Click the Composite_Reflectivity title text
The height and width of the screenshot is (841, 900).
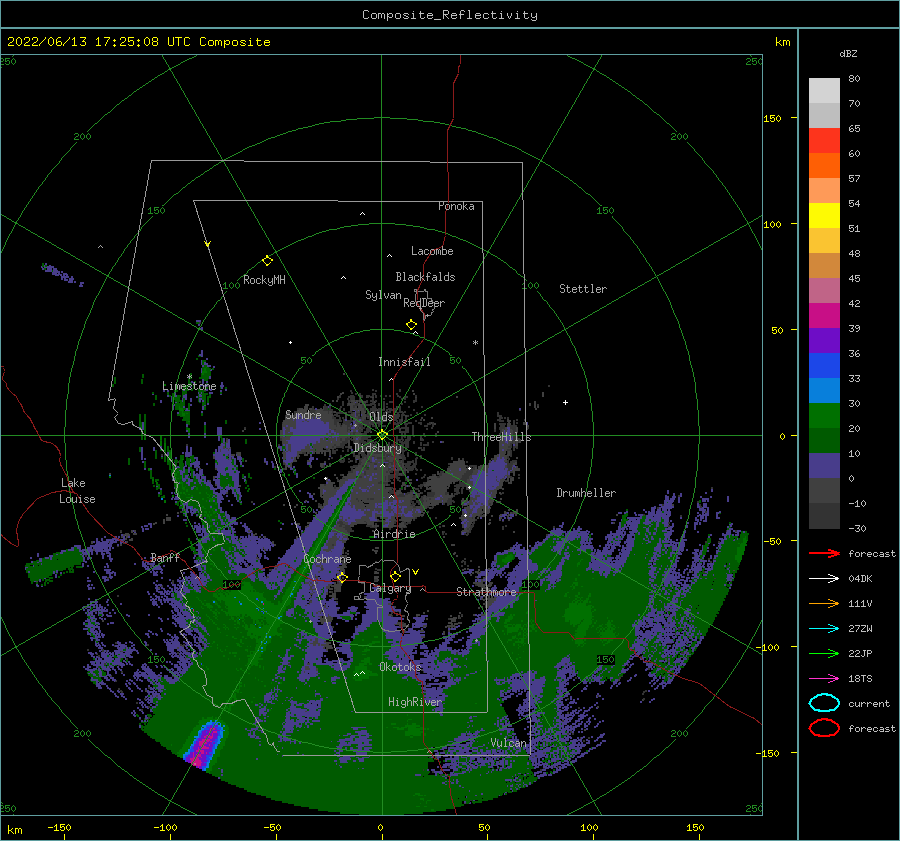(x=450, y=15)
